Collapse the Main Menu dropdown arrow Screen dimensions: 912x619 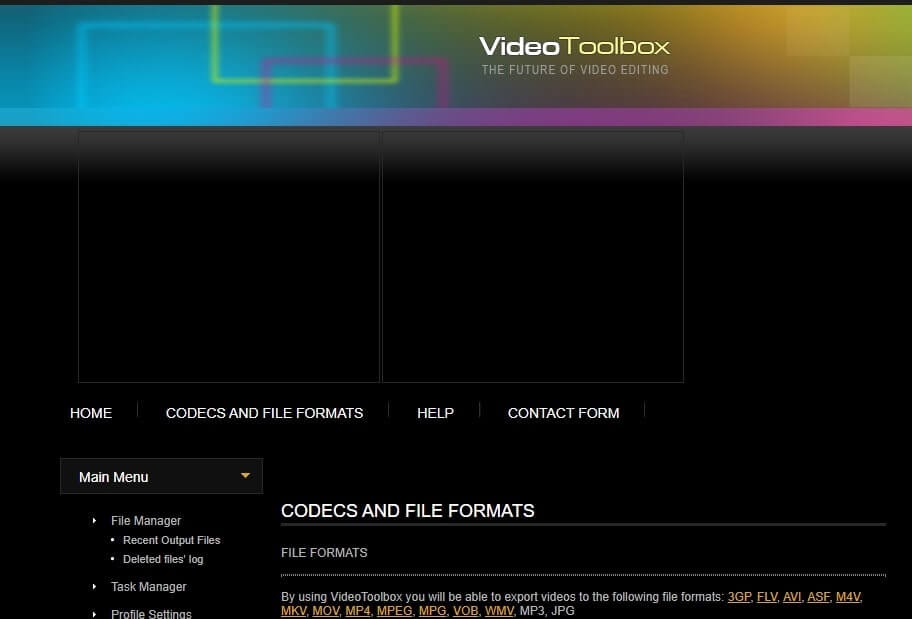245,476
